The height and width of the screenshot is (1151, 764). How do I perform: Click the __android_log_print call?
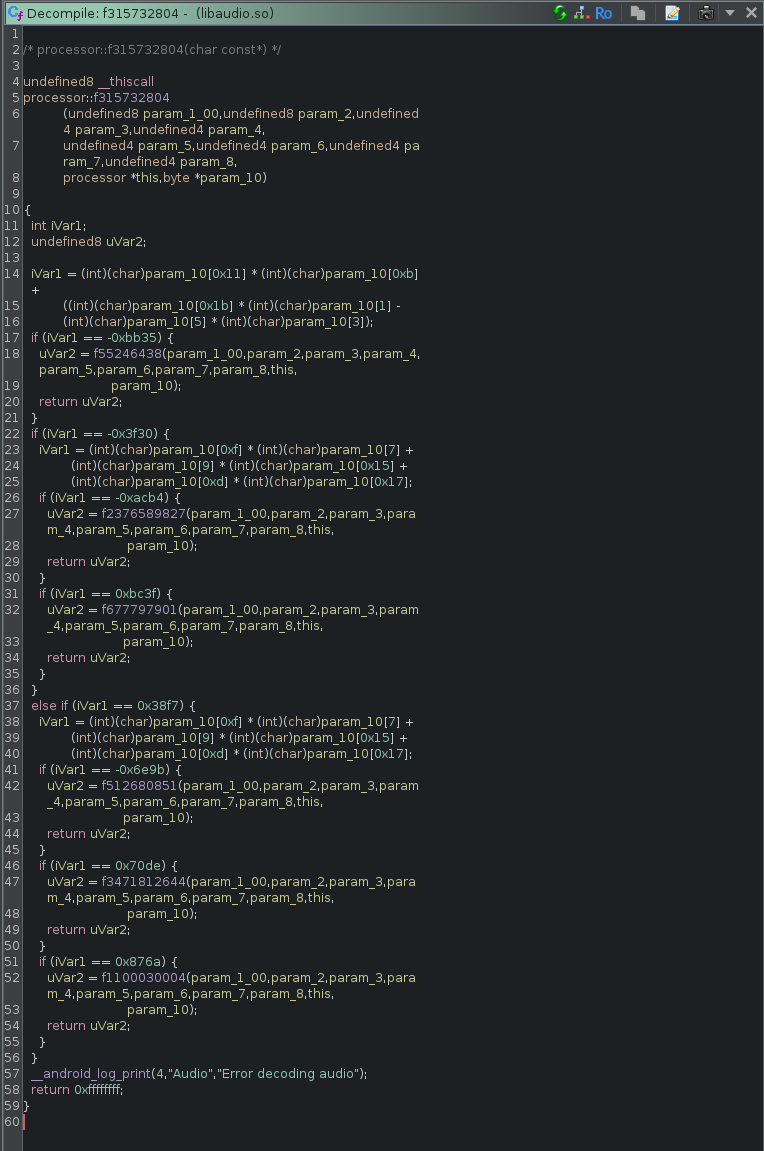click(91, 1074)
